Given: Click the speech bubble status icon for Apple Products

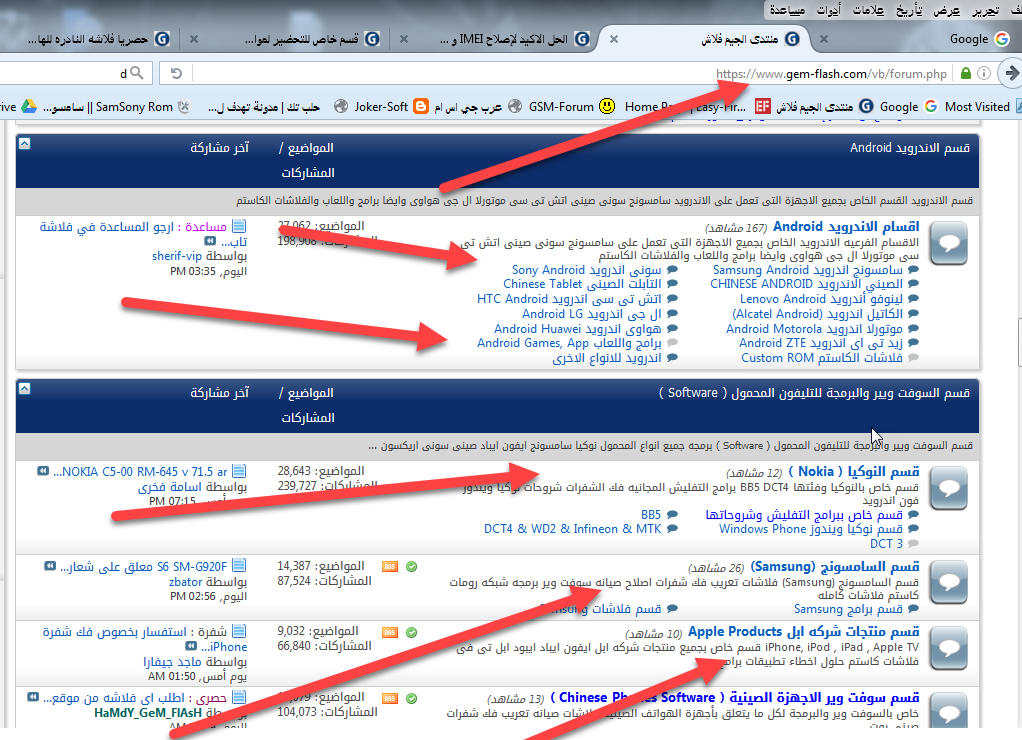Looking at the screenshot, I should 949,648.
